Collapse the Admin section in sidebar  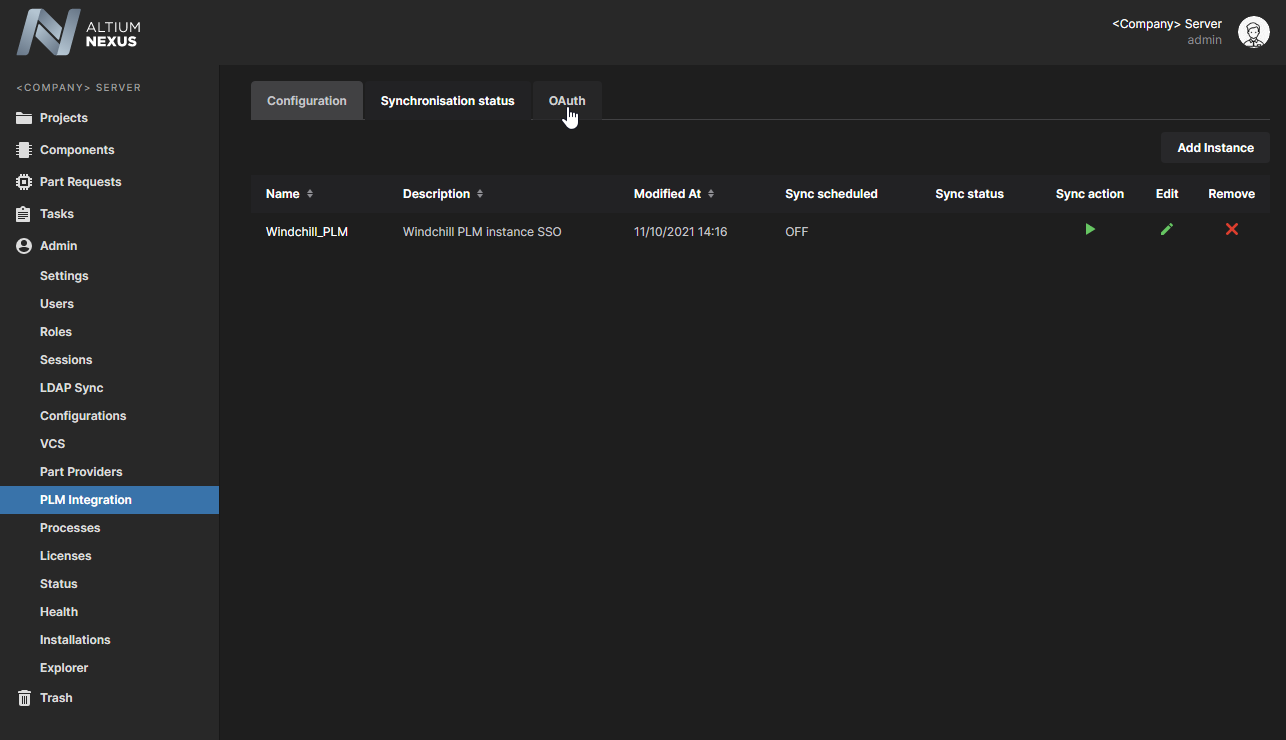pyautogui.click(x=58, y=246)
